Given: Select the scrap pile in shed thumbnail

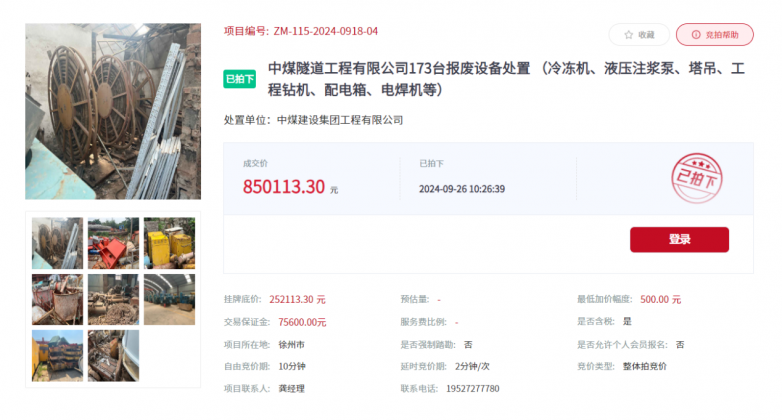Looking at the screenshot, I should click(x=113, y=299).
